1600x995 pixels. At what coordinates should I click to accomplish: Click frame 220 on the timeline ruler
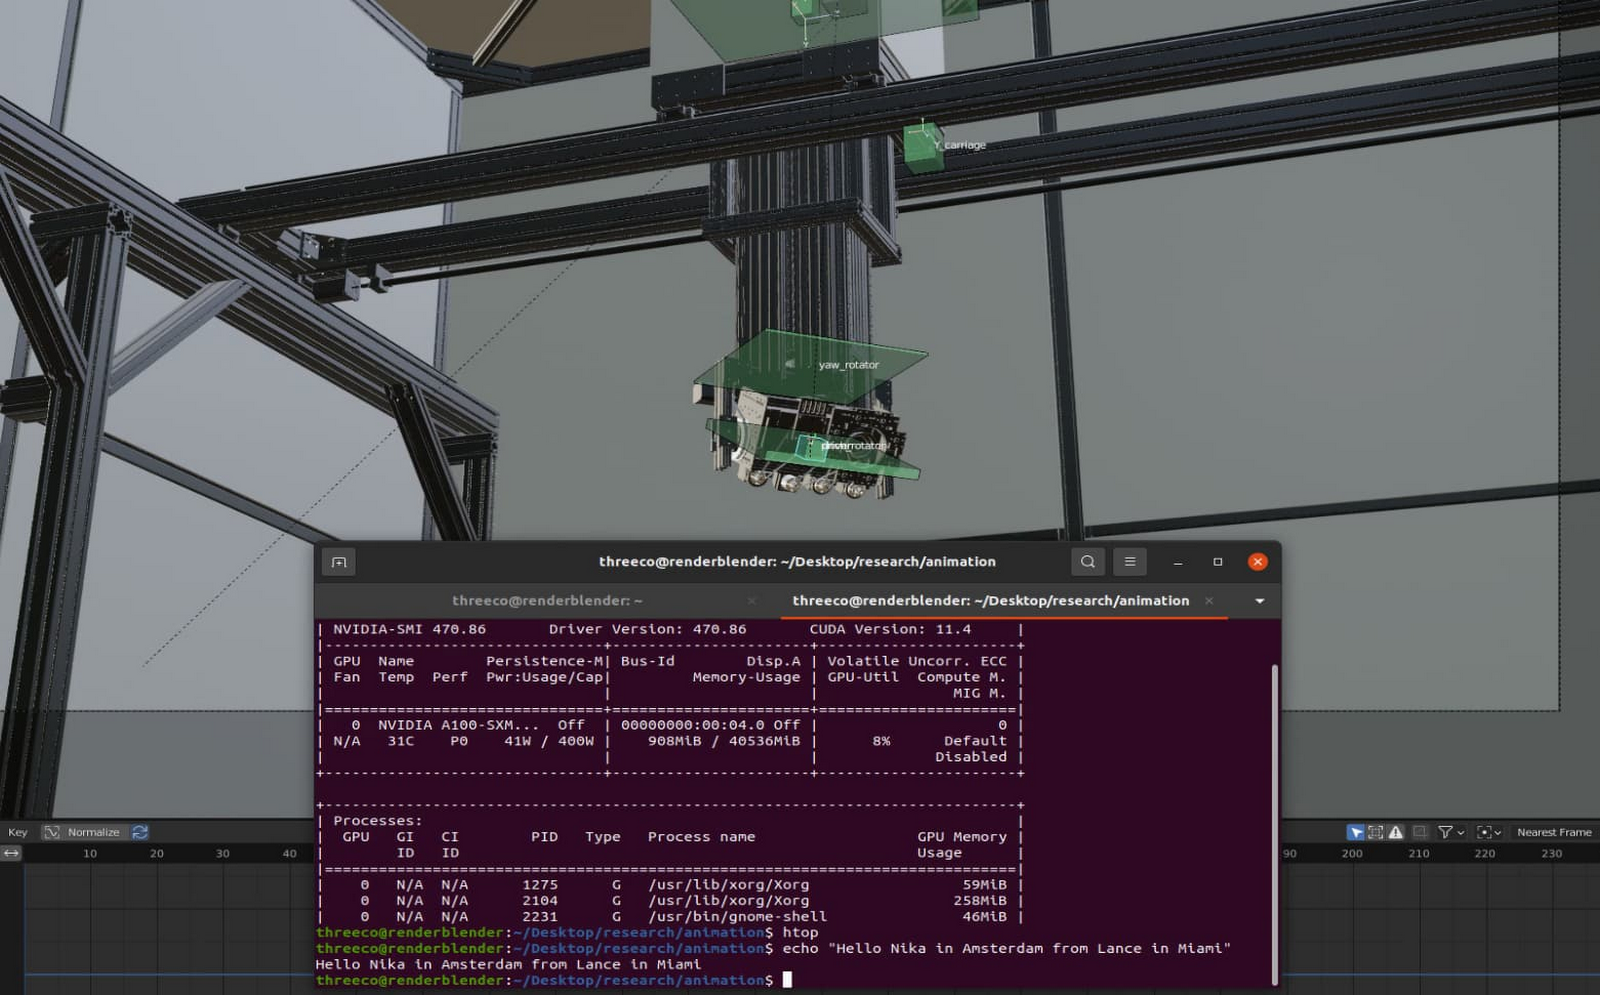point(1485,854)
